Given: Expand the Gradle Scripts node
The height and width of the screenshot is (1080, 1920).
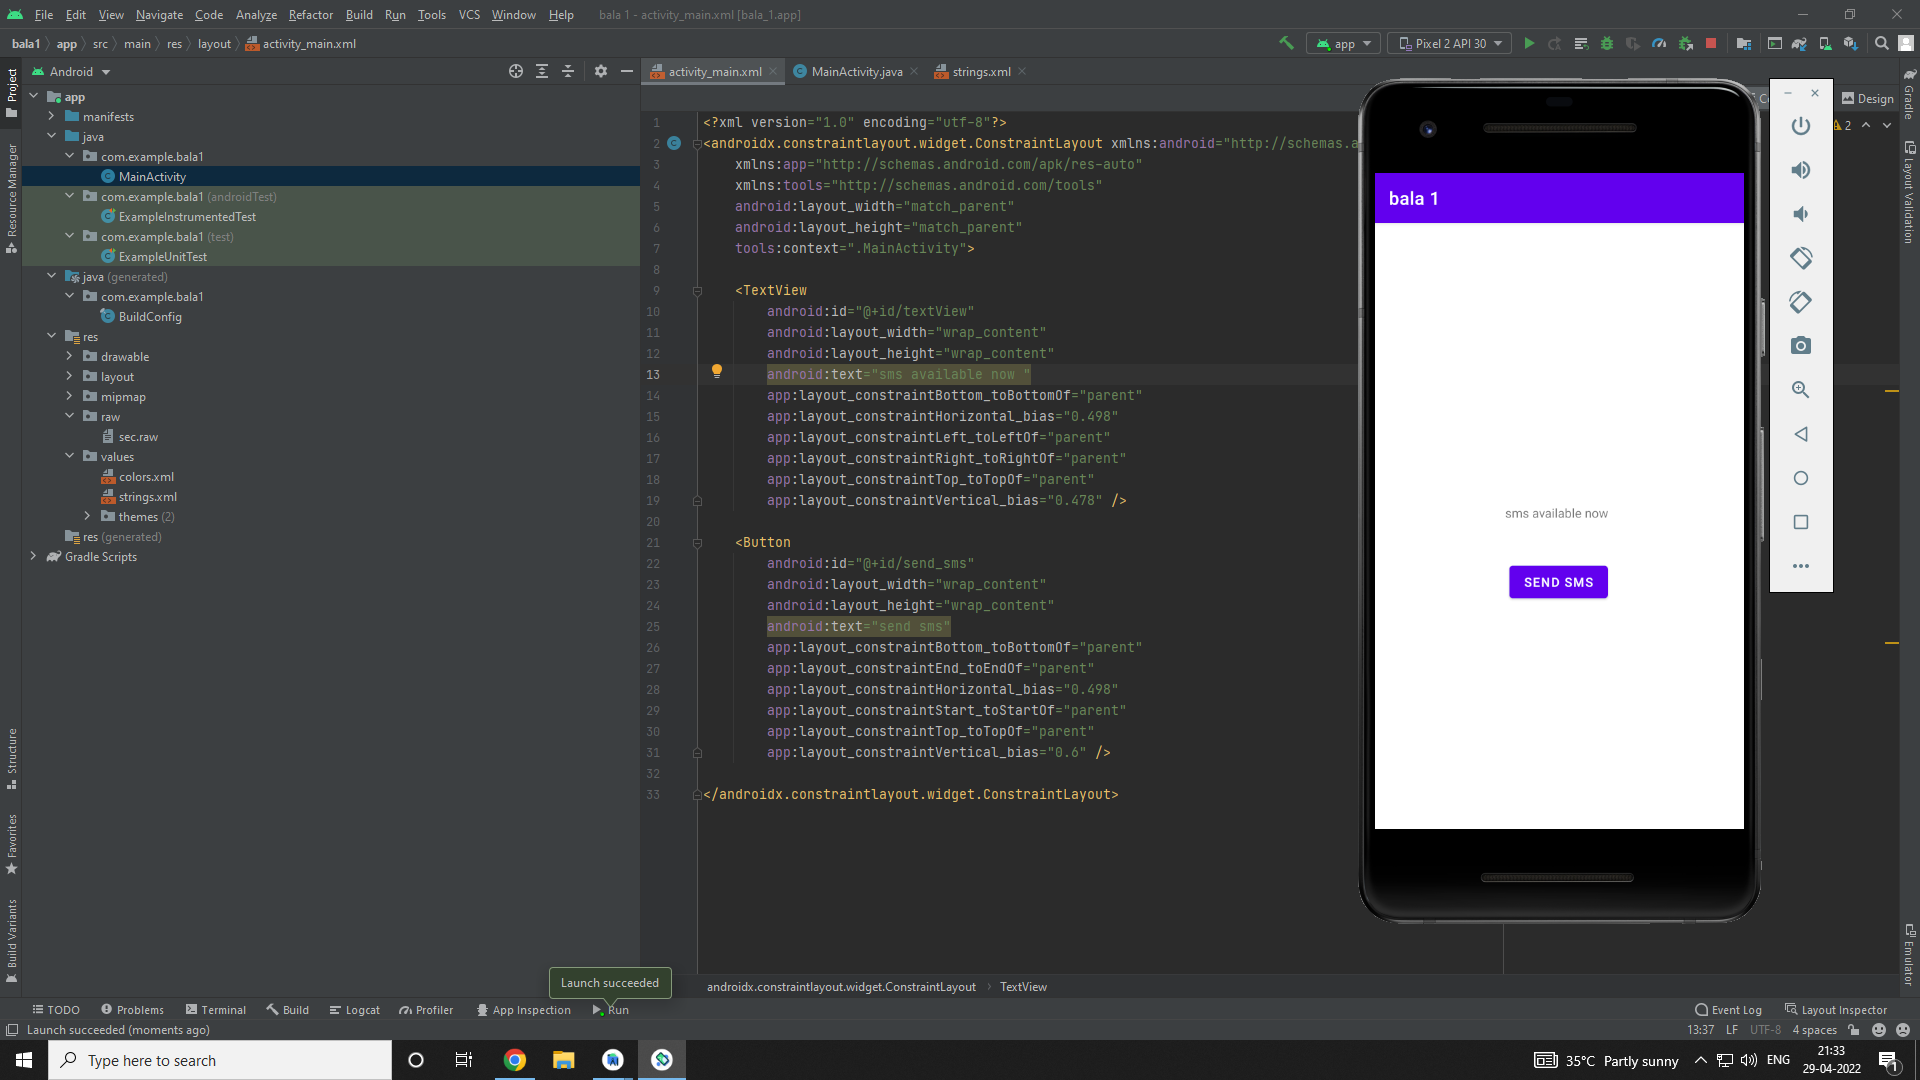Looking at the screenshot, I should pyautogui.click(x=33, y=557).
